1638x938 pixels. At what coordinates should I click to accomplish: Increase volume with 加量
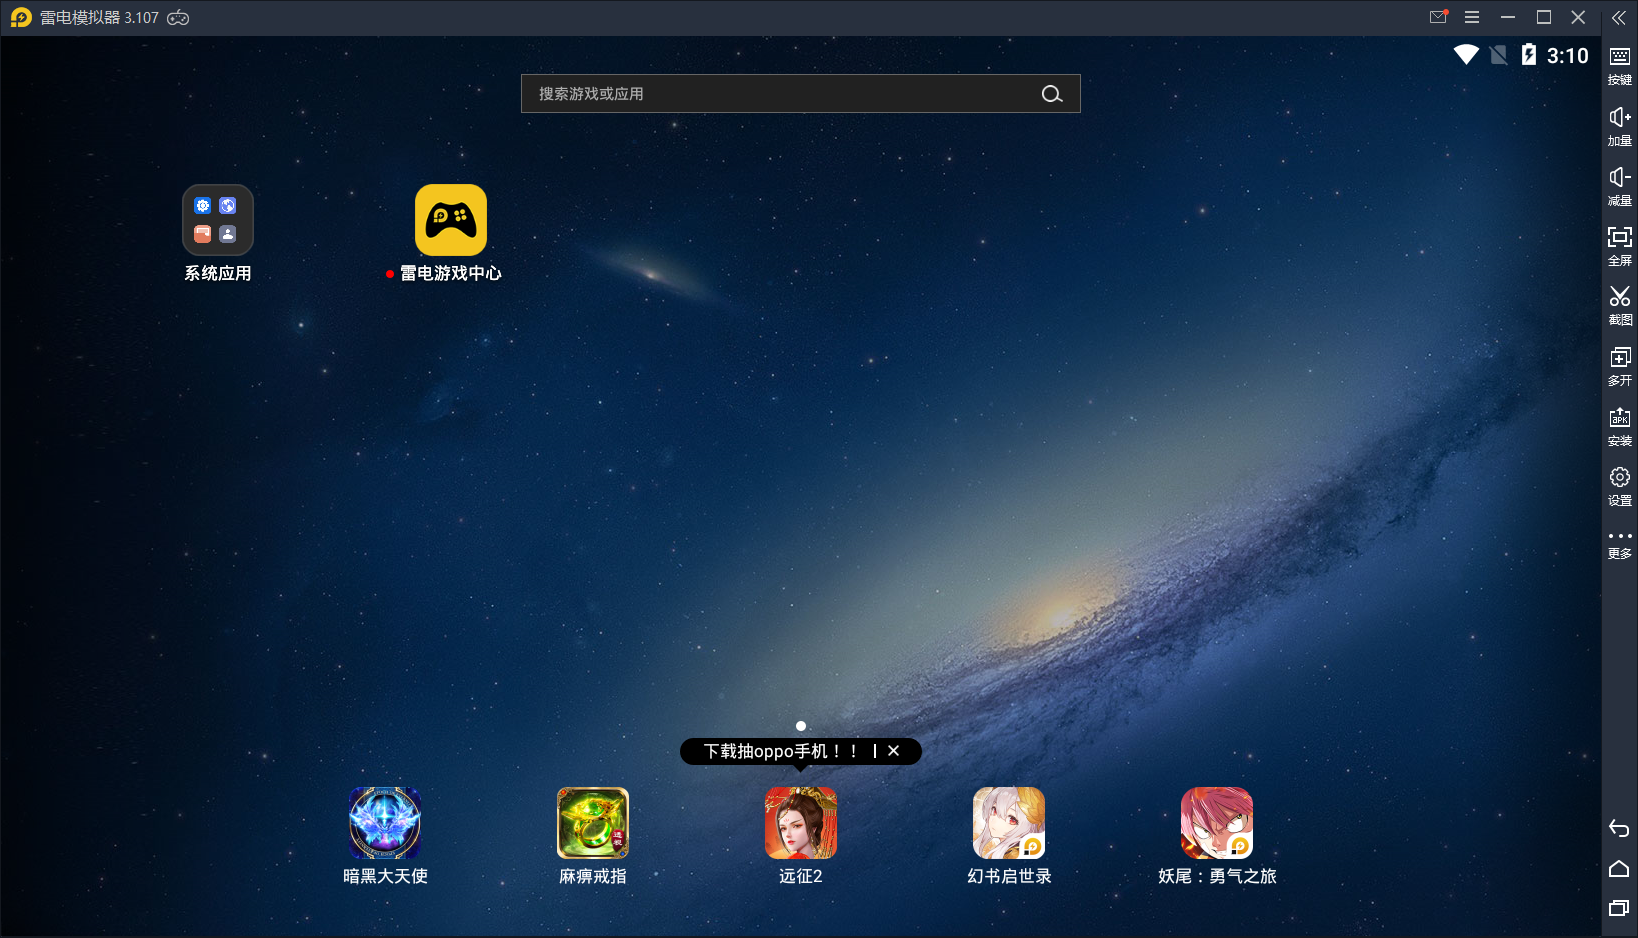click(x=1620, y=127)
